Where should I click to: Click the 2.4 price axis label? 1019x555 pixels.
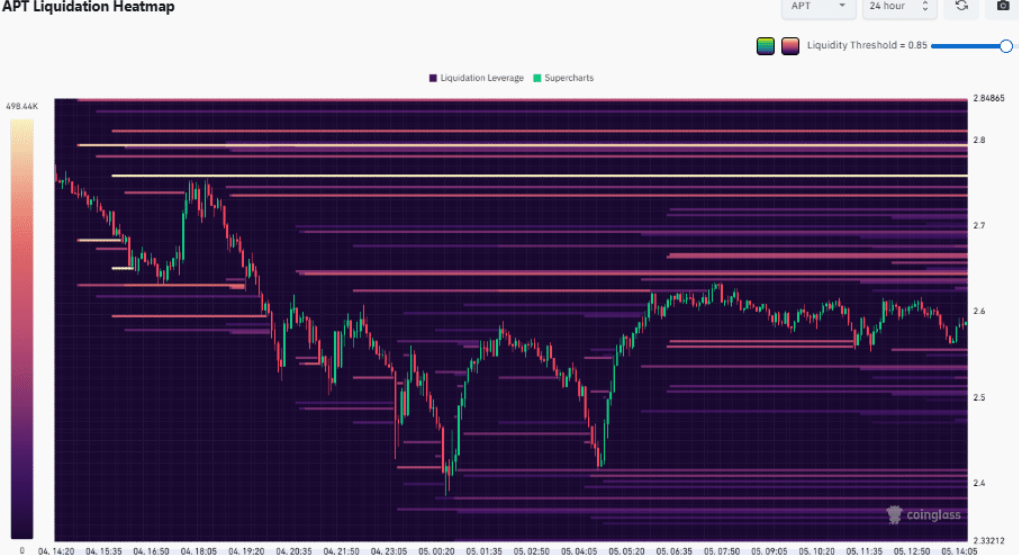tap(978, 483)
